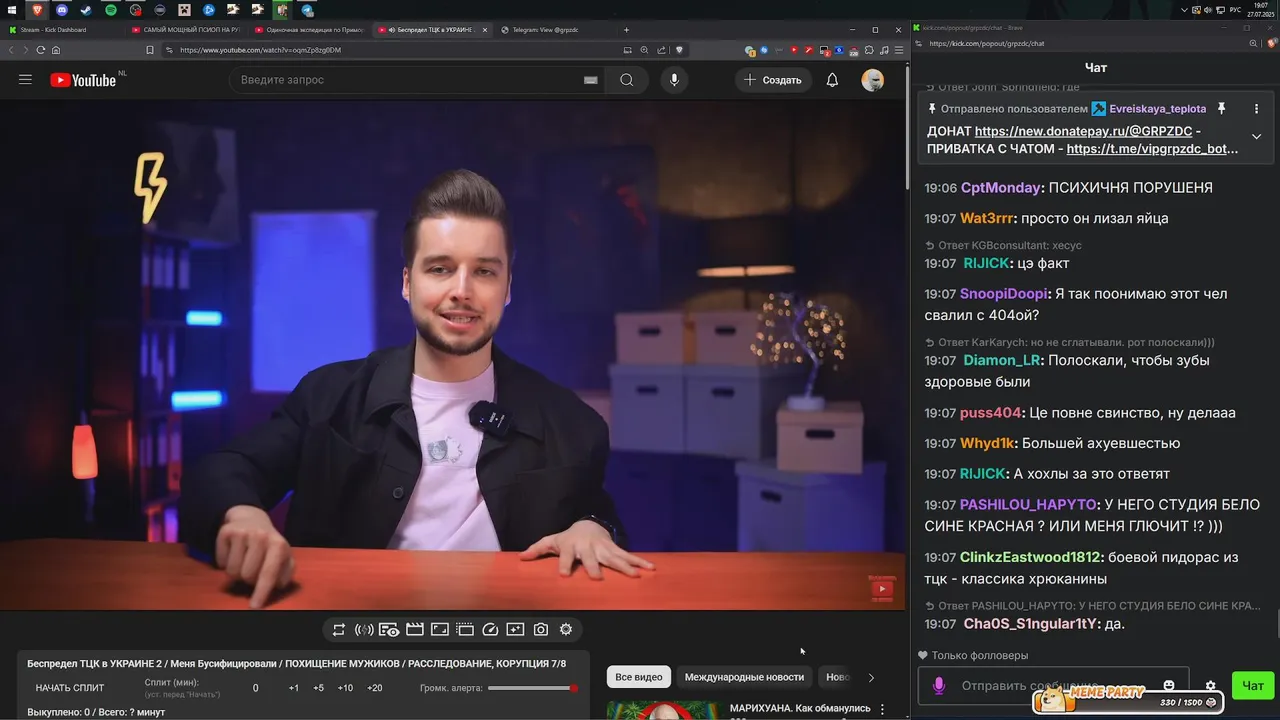The image size is (1280, 720).
Task: Open the emoji picker in chat input
Action: [1169, 685]
